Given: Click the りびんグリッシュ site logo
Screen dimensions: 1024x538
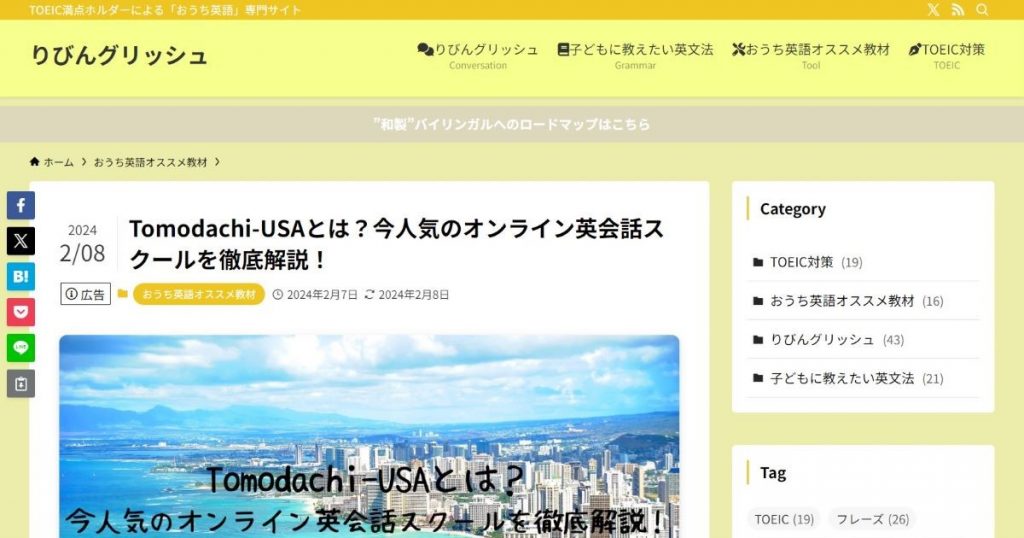Looking at the screenshot, I should pos(120,55).
